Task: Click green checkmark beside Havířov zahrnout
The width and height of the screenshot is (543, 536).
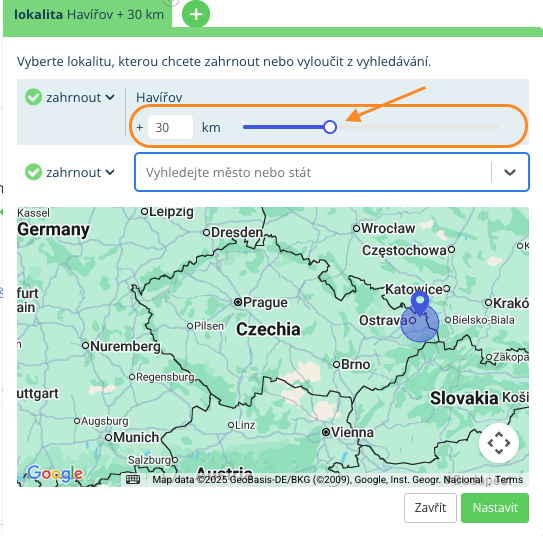Action: coord(34,97)
